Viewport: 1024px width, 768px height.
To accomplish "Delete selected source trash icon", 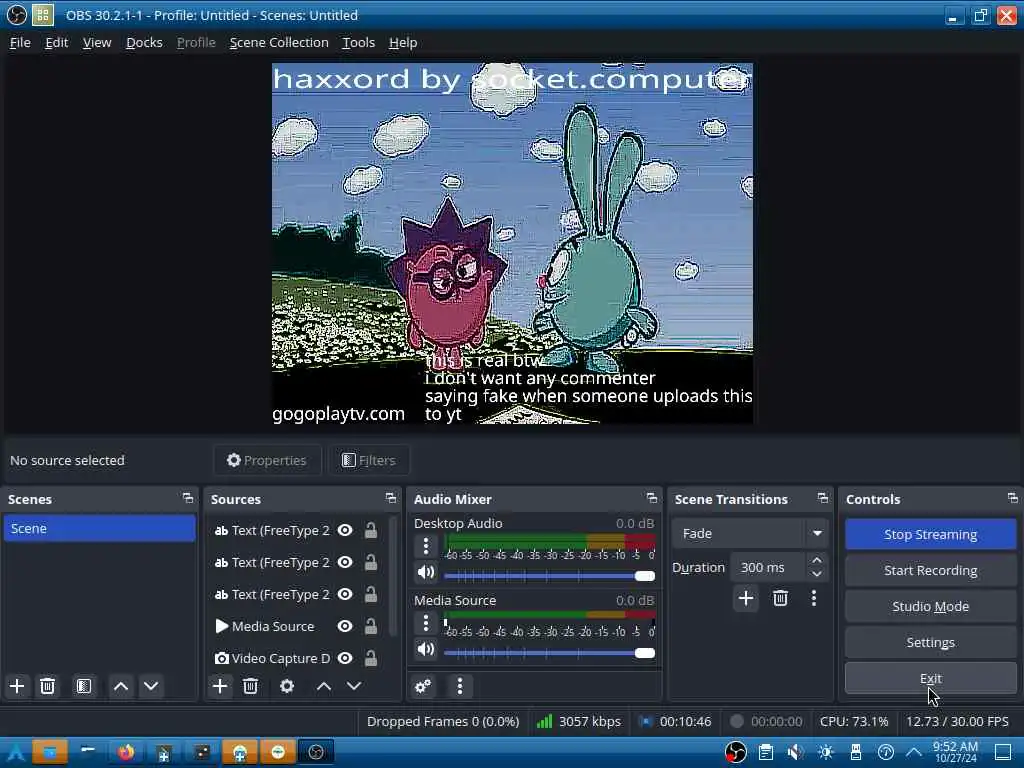I will click(x=250, y=686).
